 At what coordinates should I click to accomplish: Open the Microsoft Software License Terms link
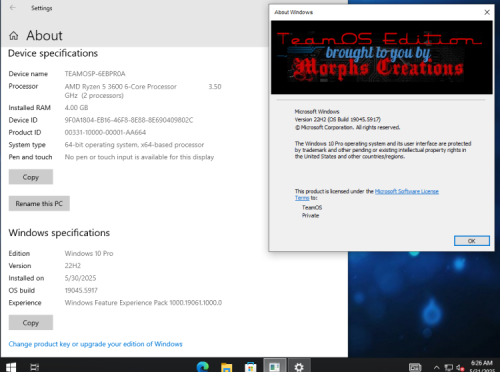(407, 191)
